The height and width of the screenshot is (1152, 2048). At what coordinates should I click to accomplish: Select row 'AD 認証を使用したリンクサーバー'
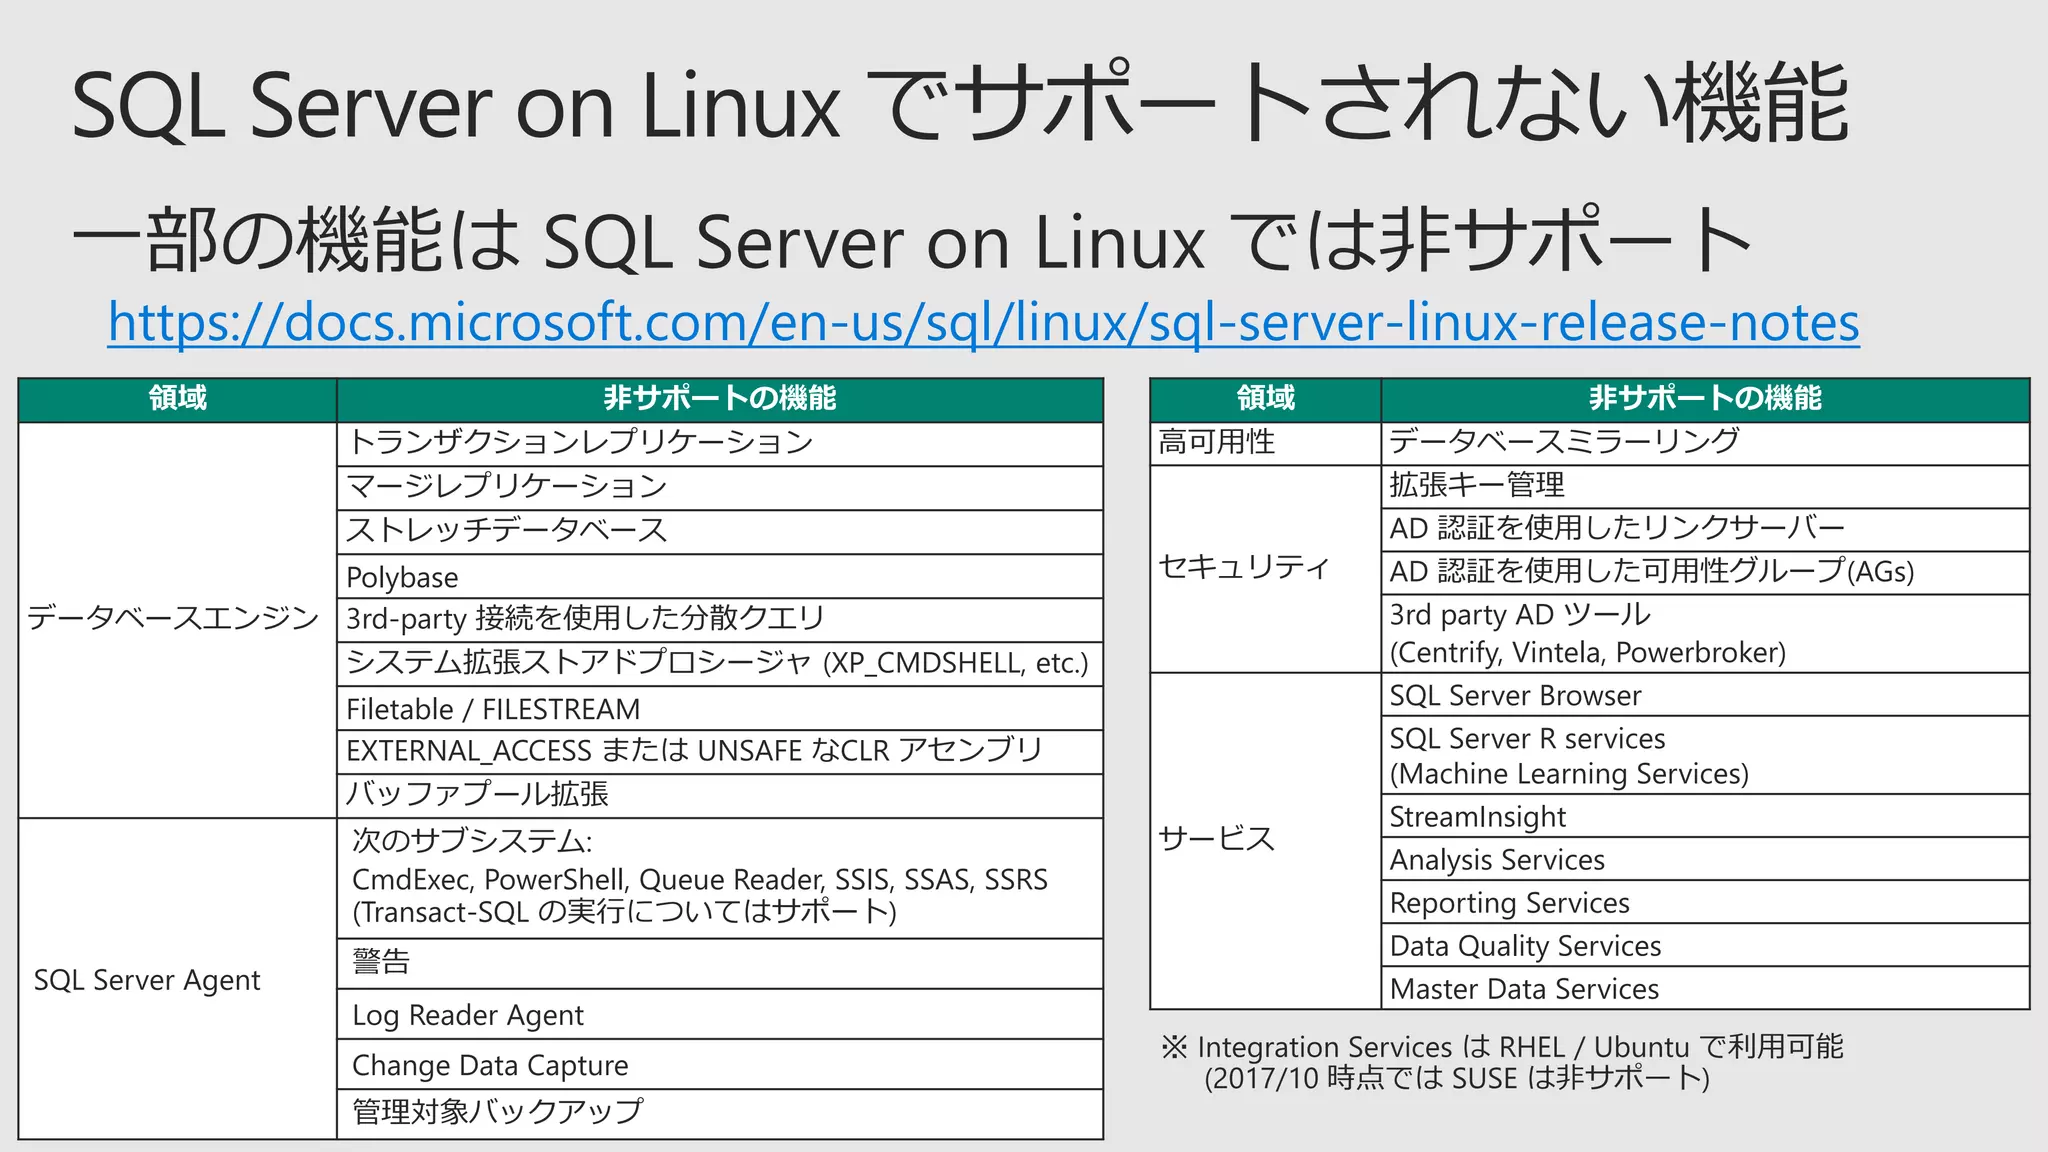(x=1705, y=530)
